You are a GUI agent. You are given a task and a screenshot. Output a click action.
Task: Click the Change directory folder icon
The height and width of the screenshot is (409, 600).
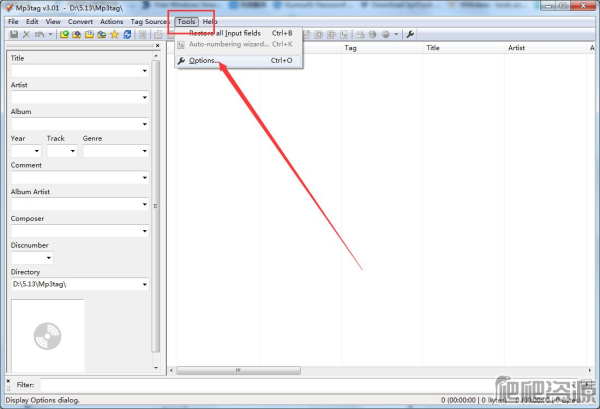pyautogui.click(x=65, y=34)
